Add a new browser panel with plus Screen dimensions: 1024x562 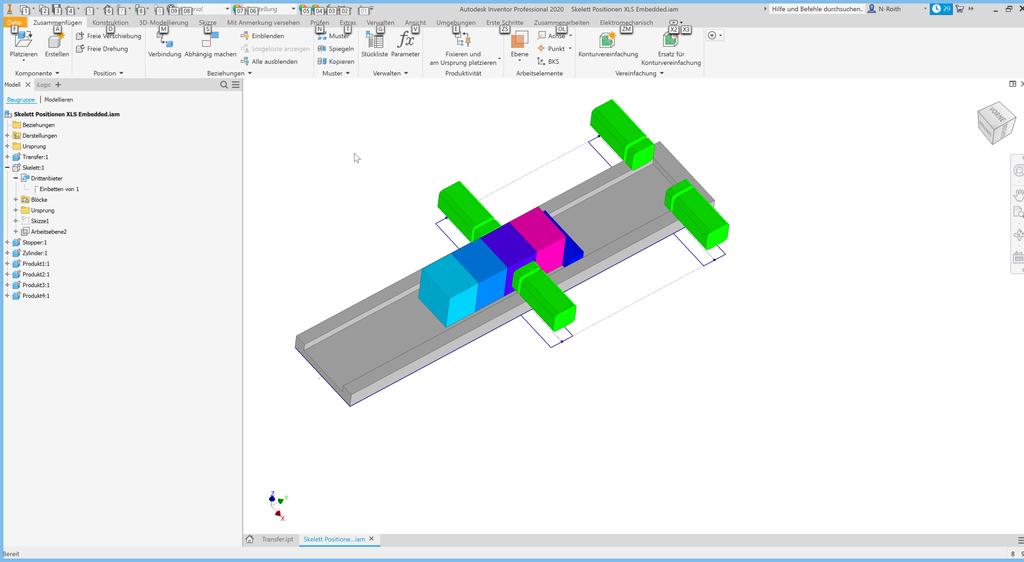pyautogui.click(x=58, y=85)
